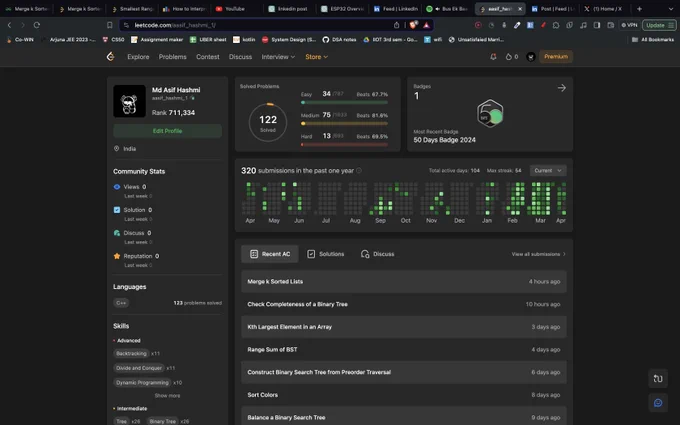The width and height of the screenshot is (680, 425).
Task: Open the notifications bell
Action: coord(493,56)
